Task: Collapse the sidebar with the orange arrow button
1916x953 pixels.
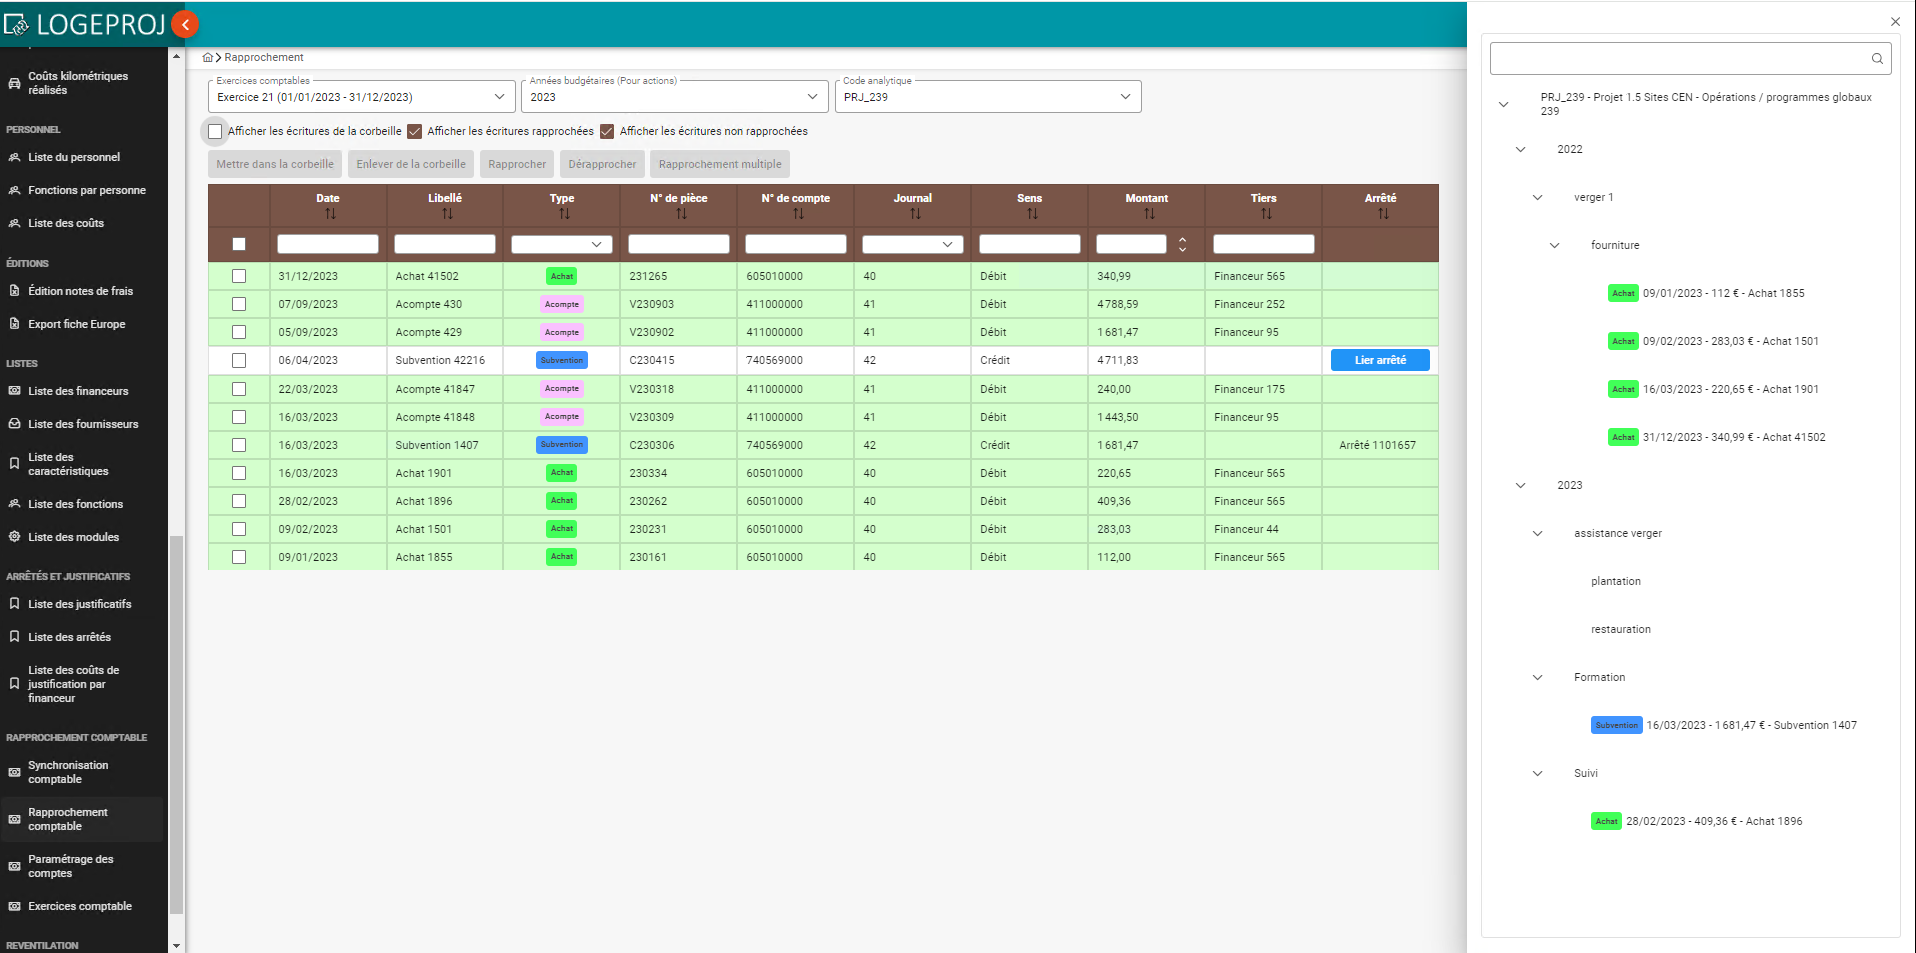Action: (x=185, y=24)
